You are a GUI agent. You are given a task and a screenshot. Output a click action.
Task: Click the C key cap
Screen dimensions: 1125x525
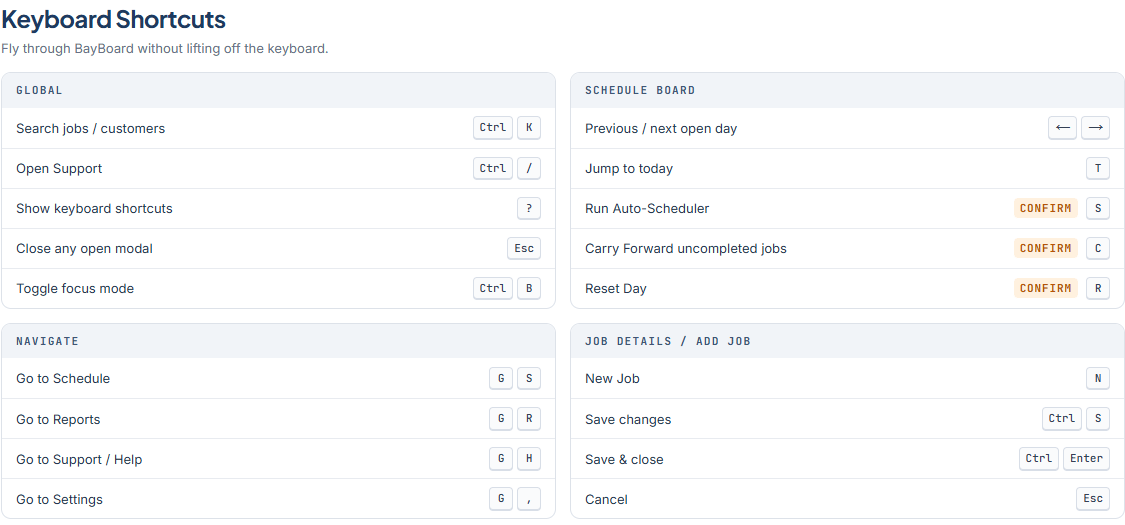click(x=1098, y=249)
